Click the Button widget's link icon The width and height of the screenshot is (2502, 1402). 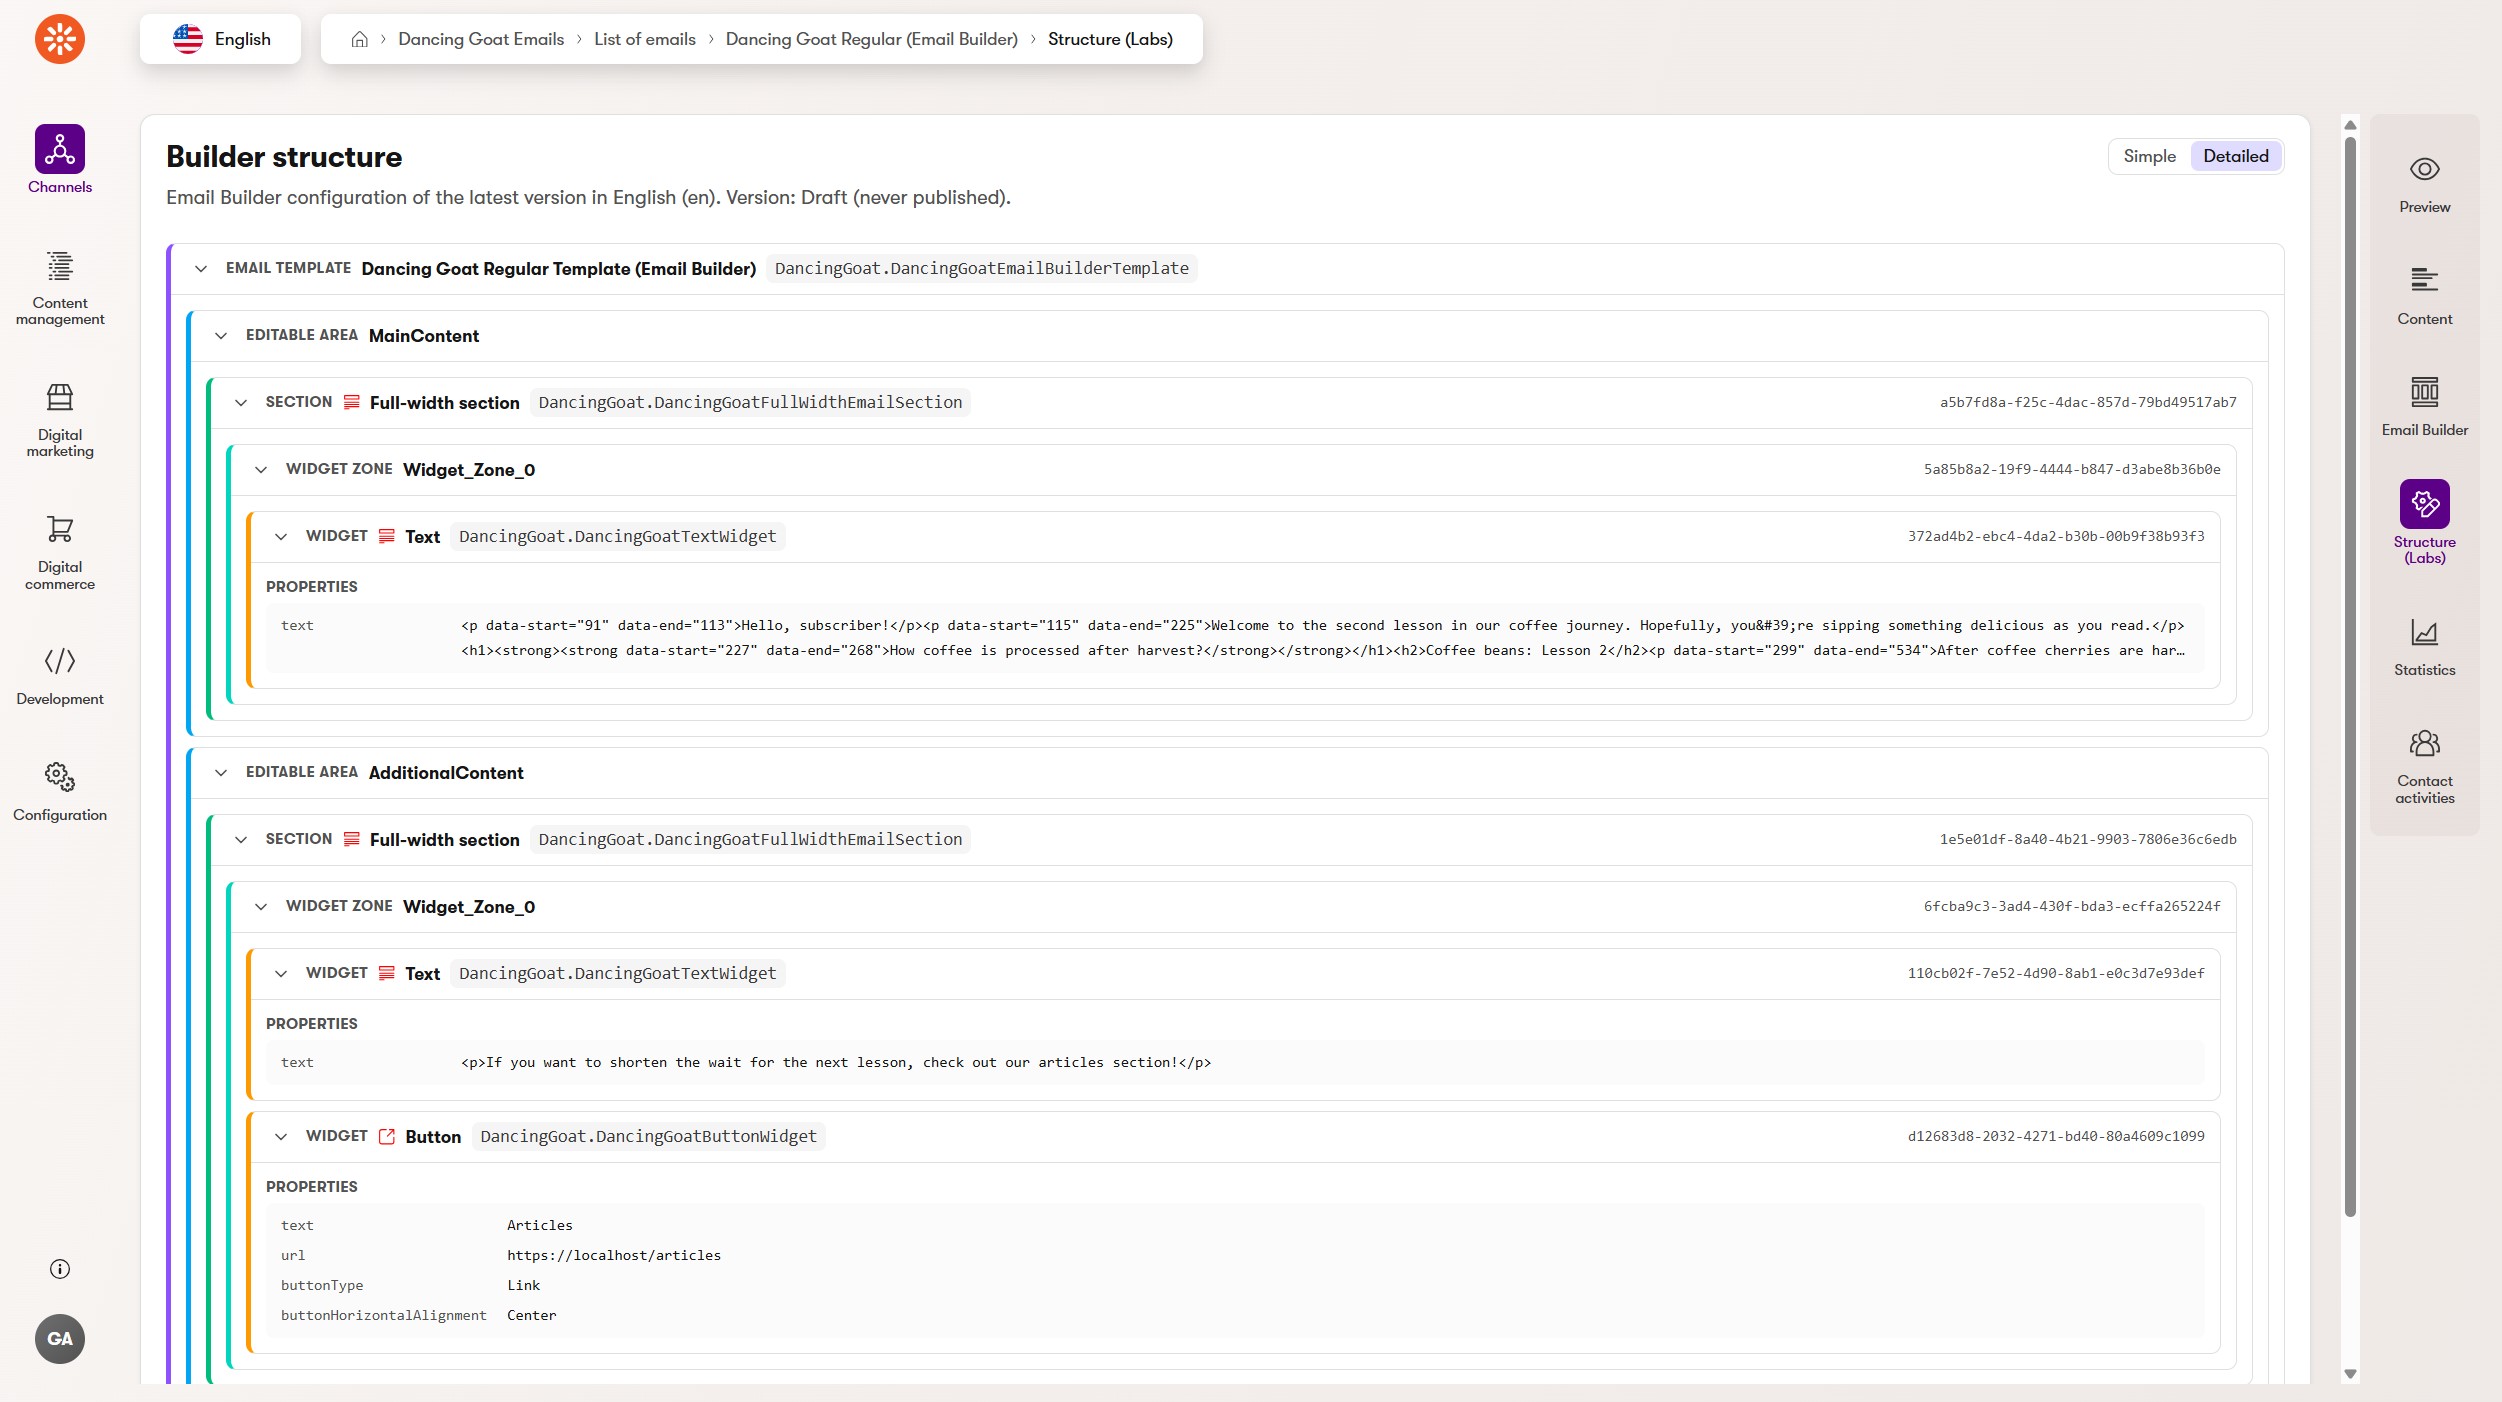tap(387, 1136)
